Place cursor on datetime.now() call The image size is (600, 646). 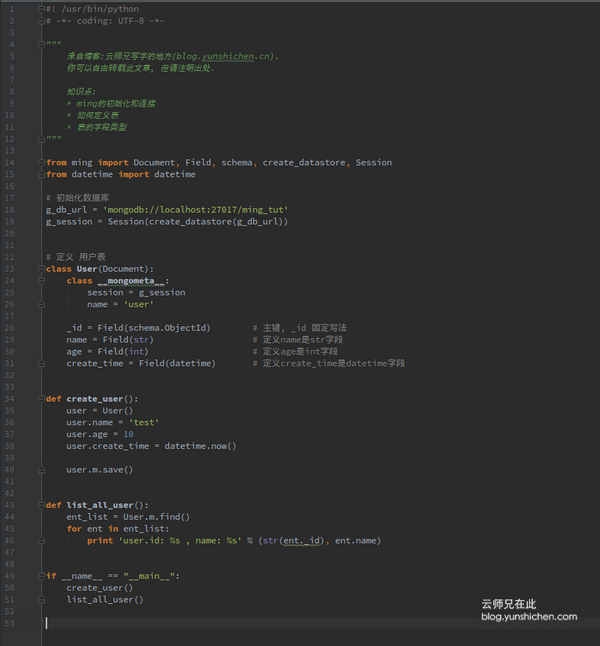pos(200,446)
